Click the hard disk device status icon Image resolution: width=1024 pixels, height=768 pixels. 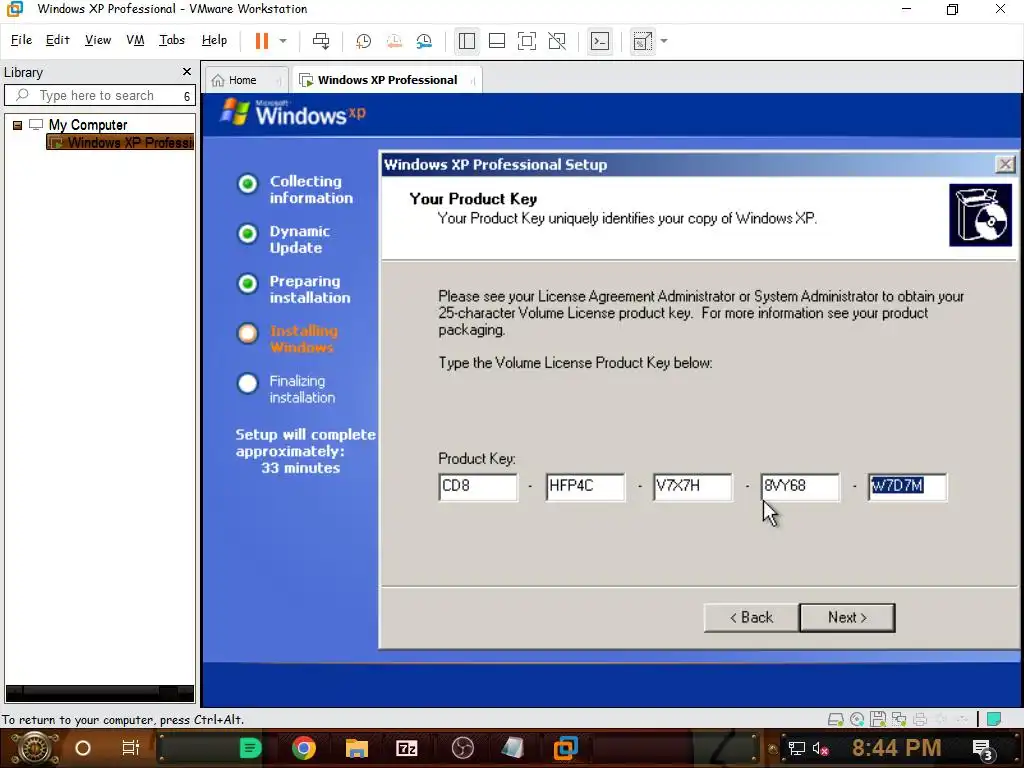[835, 720]
